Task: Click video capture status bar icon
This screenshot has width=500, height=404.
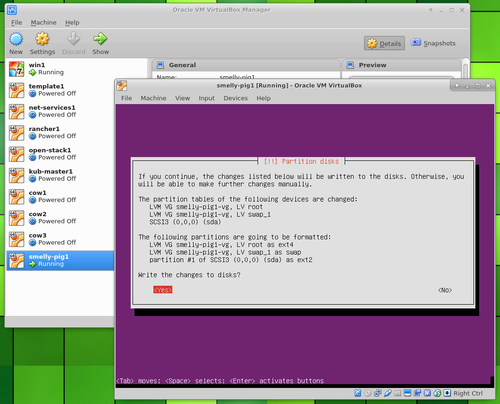Action: (417, 393)
